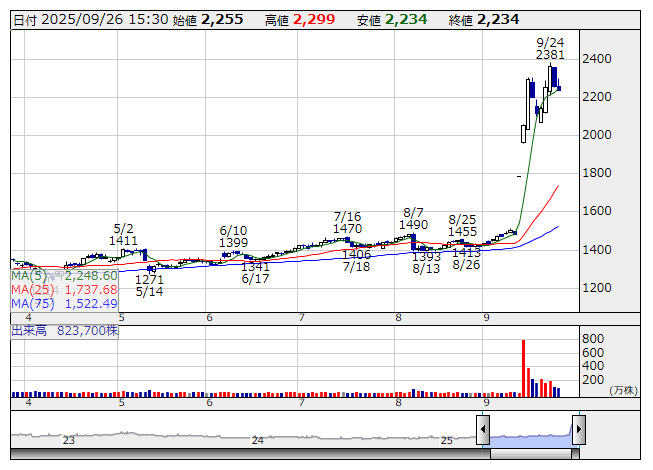Click the 8/25 peak label 1455
The height and width of the screenshot is (470, 653).
(462, 232)
